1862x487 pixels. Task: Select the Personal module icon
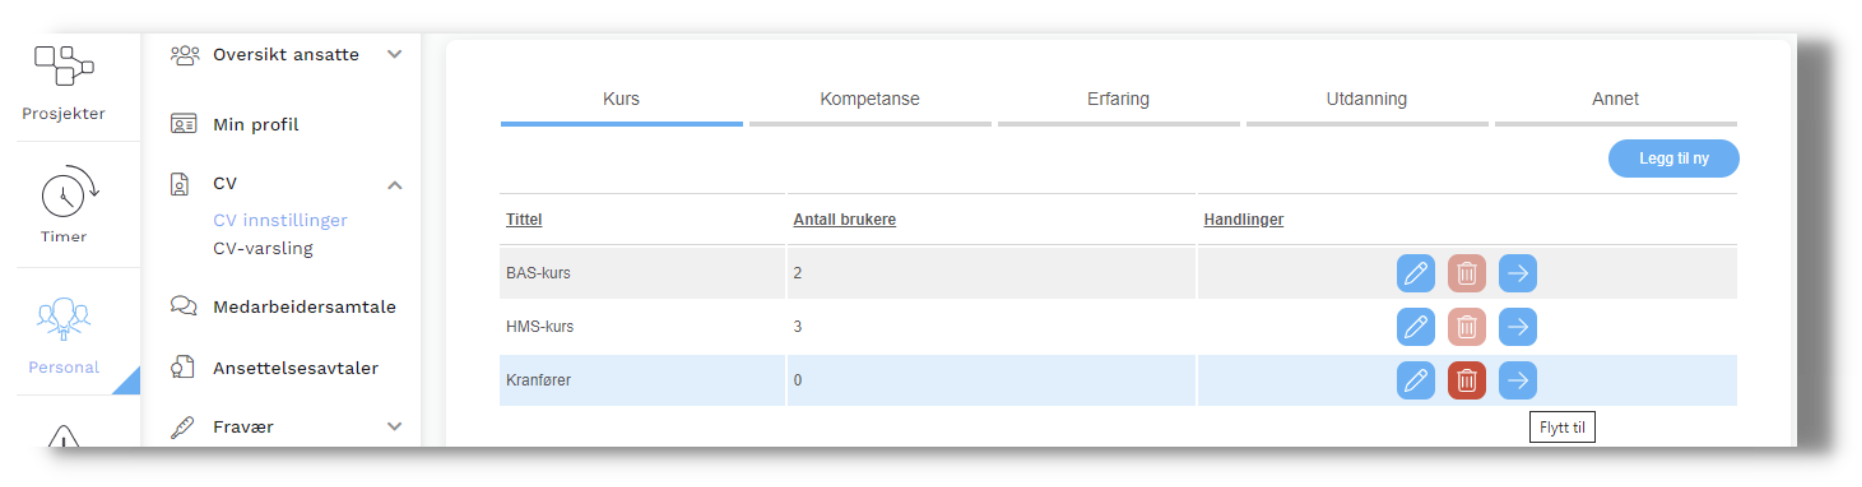coord(64,334)
